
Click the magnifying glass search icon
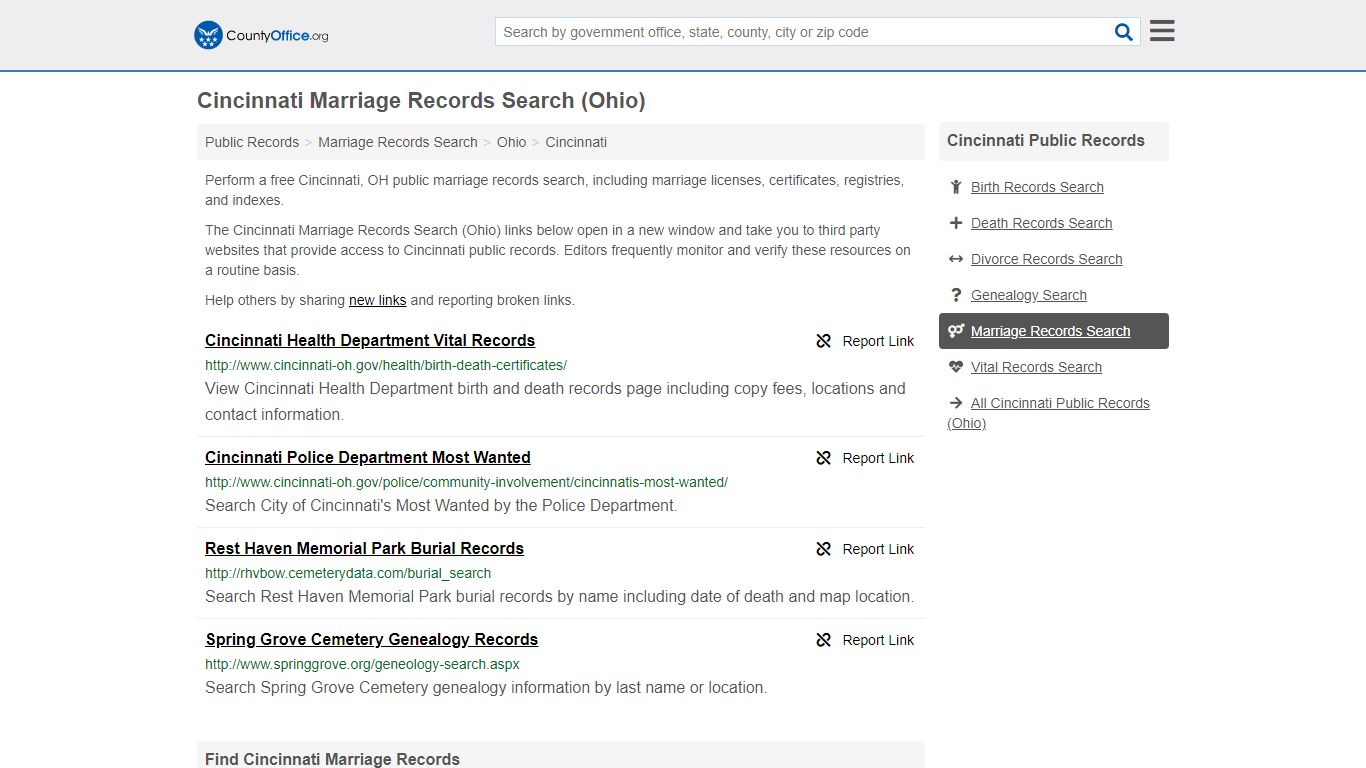tap(1124, 32)
